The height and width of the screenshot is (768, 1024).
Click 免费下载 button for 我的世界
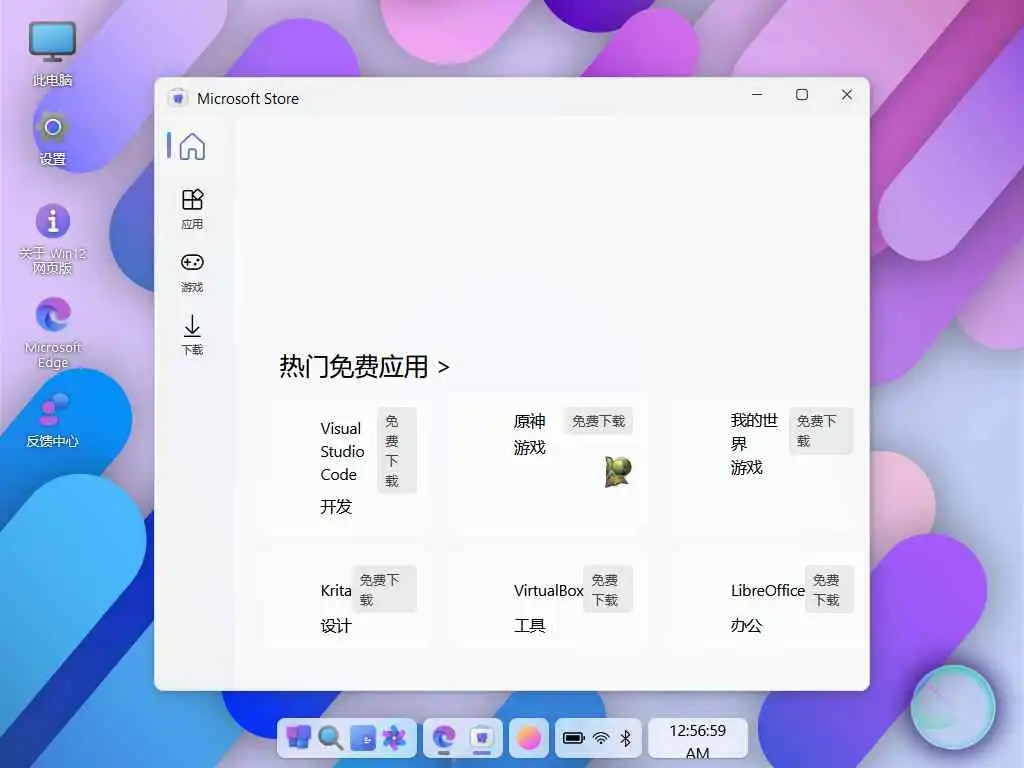[x=821, y=431]
